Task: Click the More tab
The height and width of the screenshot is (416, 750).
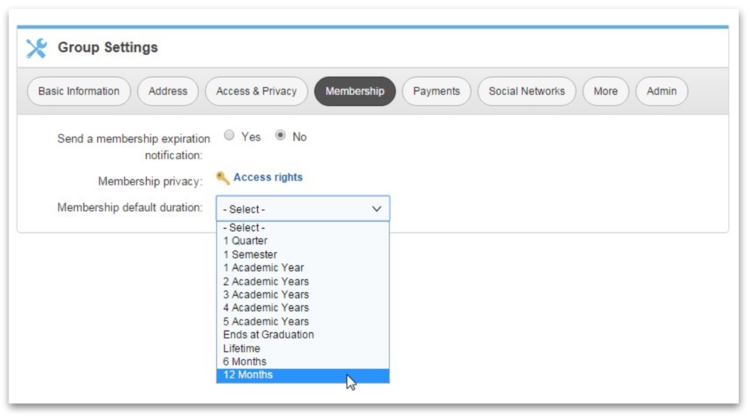Action: [x=606, y=91]
